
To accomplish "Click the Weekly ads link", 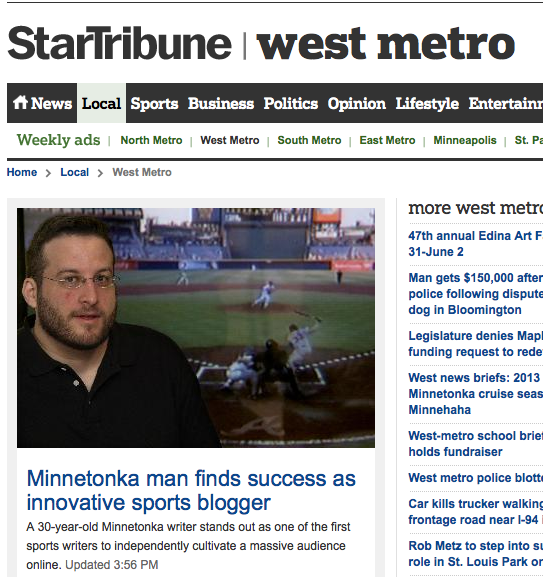I will [x=58, y=140].
